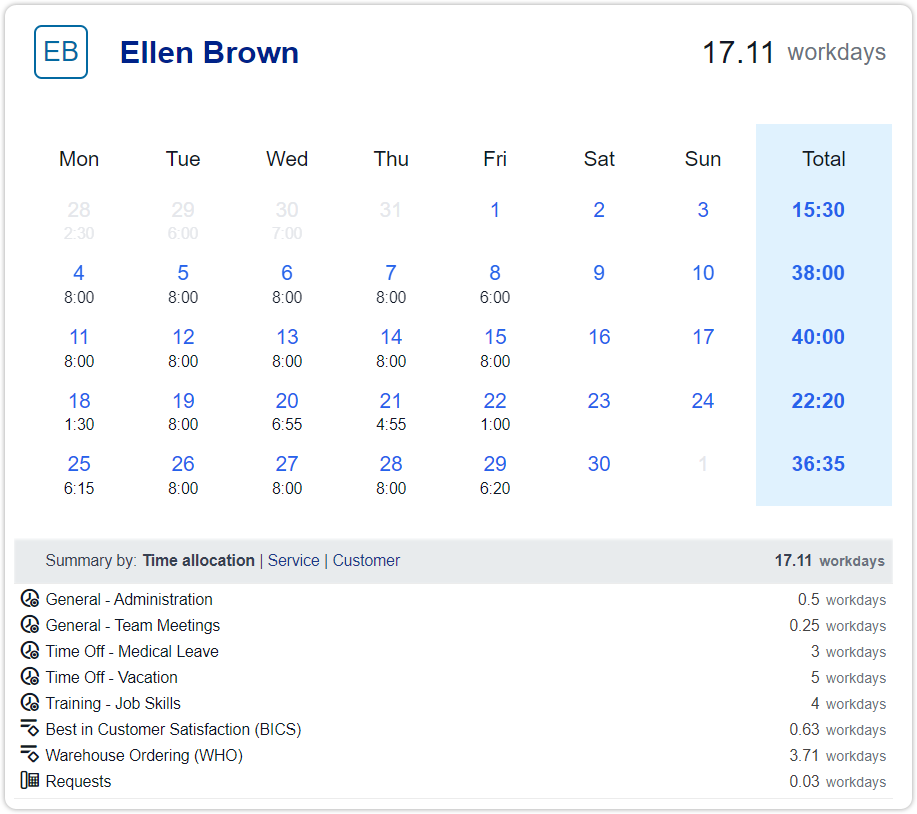Select Saturday the 30th
The image size is (917, 814).
(x=599, y=464)
